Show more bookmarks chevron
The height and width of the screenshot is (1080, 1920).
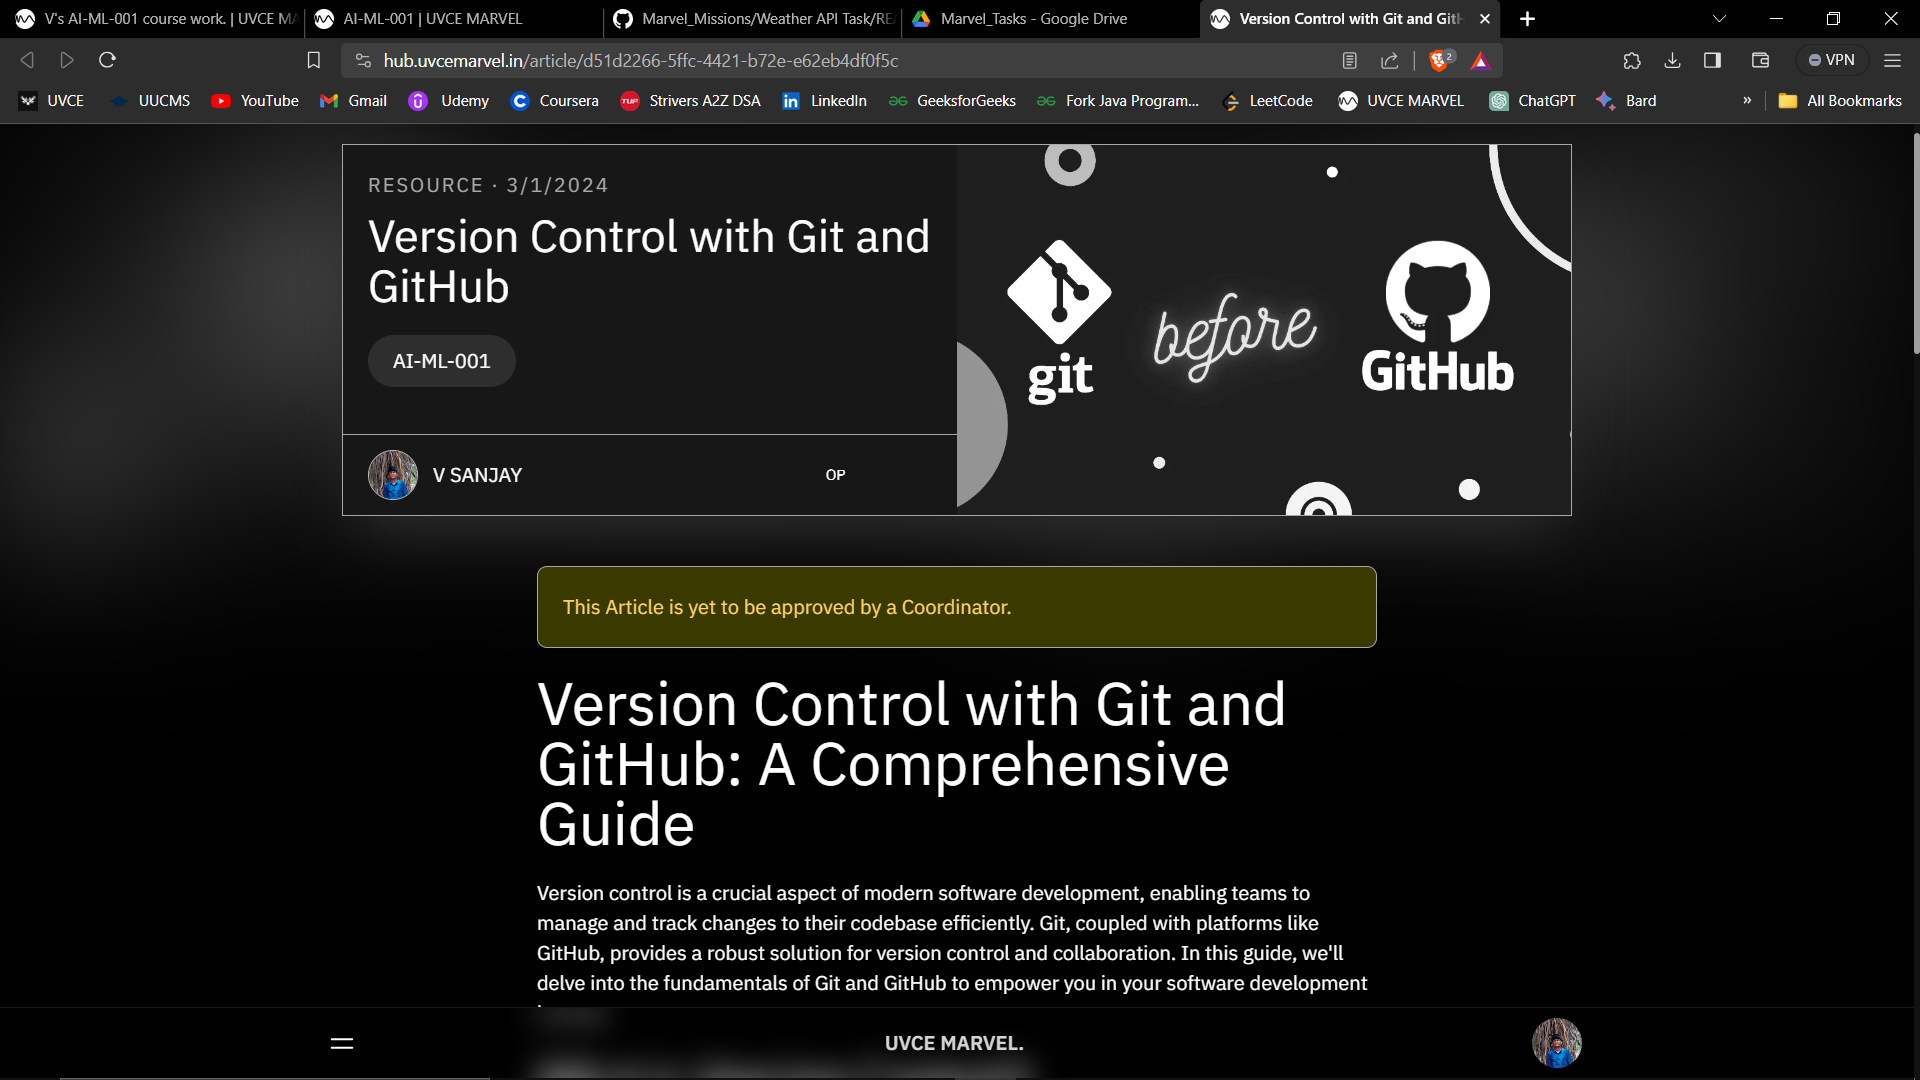[x=1747, y=101]
